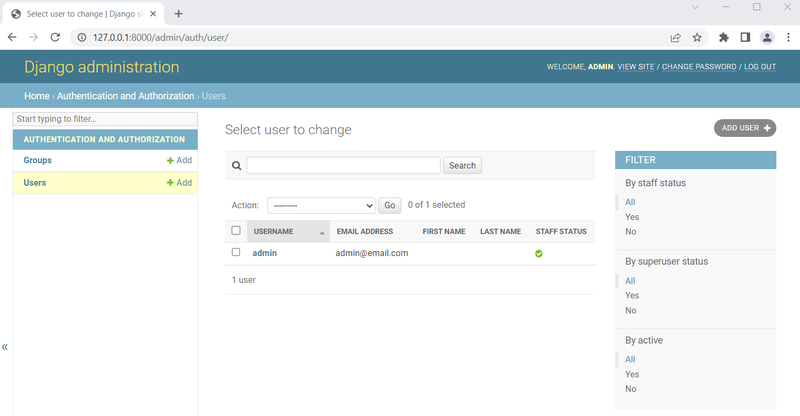This screenshot has width=800, height=416.
Task: Filter staff status by All
Action: coord(630,202)
